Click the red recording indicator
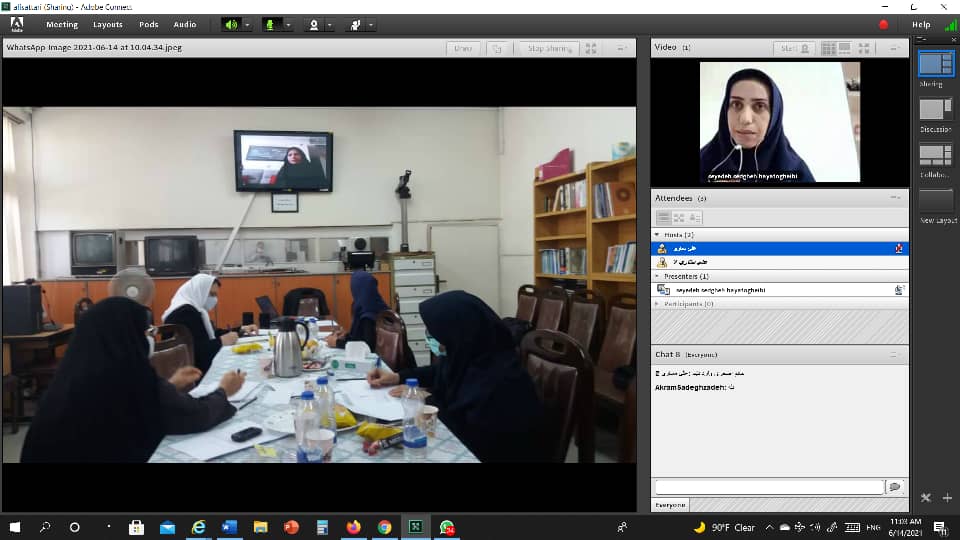This screenshot has width=960, height=540. (883, 24)
